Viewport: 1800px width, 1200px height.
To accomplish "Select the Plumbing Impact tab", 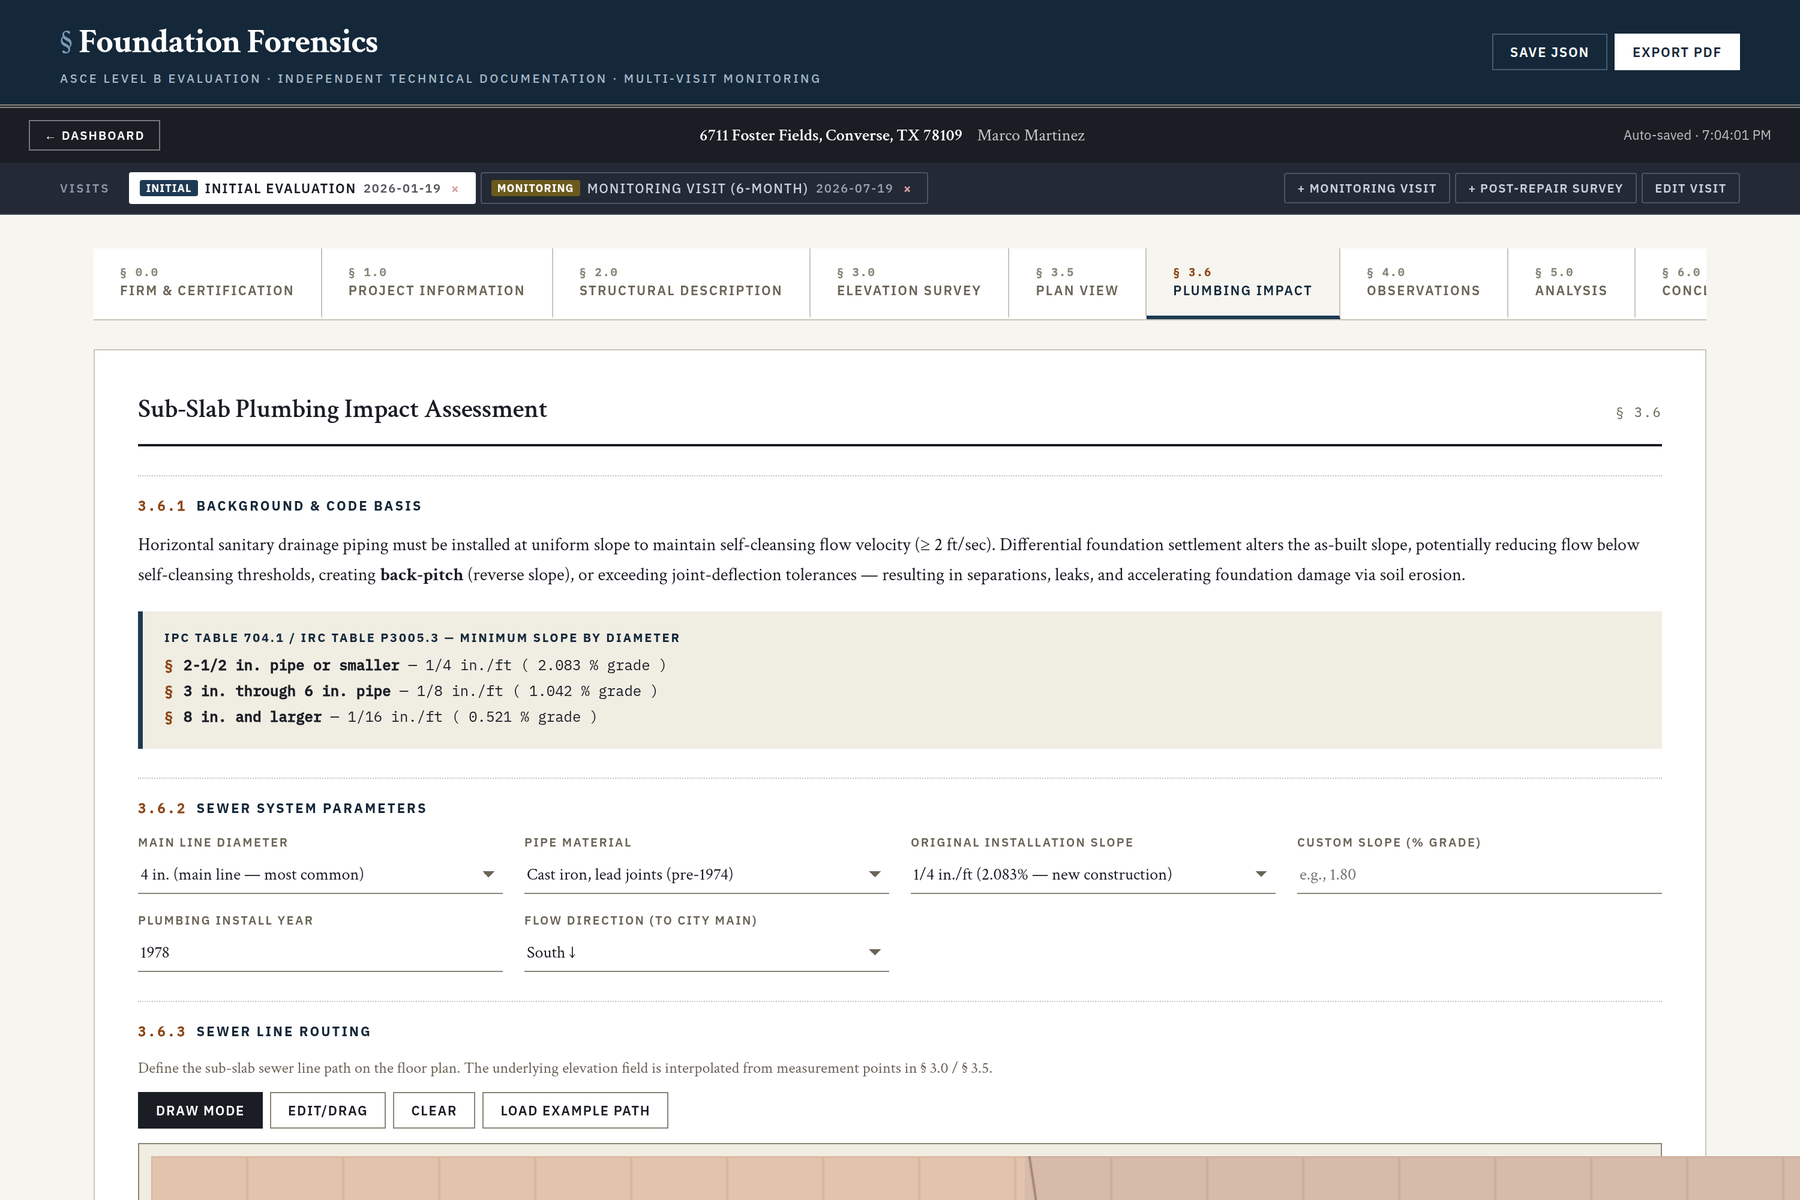I will tap(1243, 283).
